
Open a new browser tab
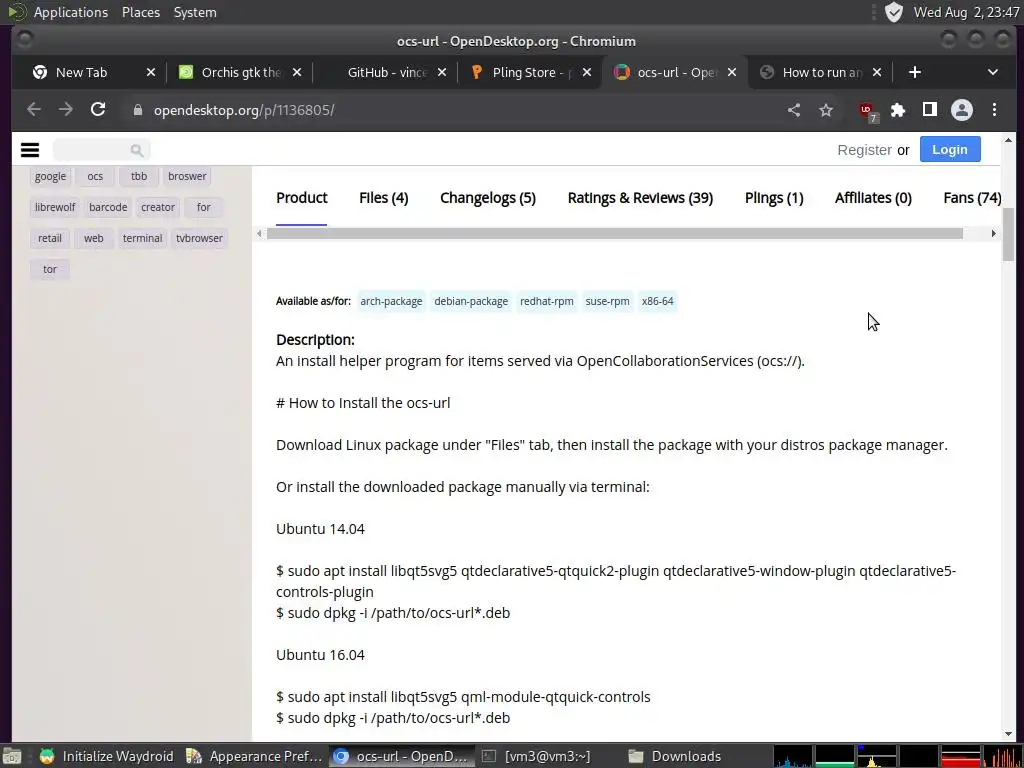[x=914, y=72]
